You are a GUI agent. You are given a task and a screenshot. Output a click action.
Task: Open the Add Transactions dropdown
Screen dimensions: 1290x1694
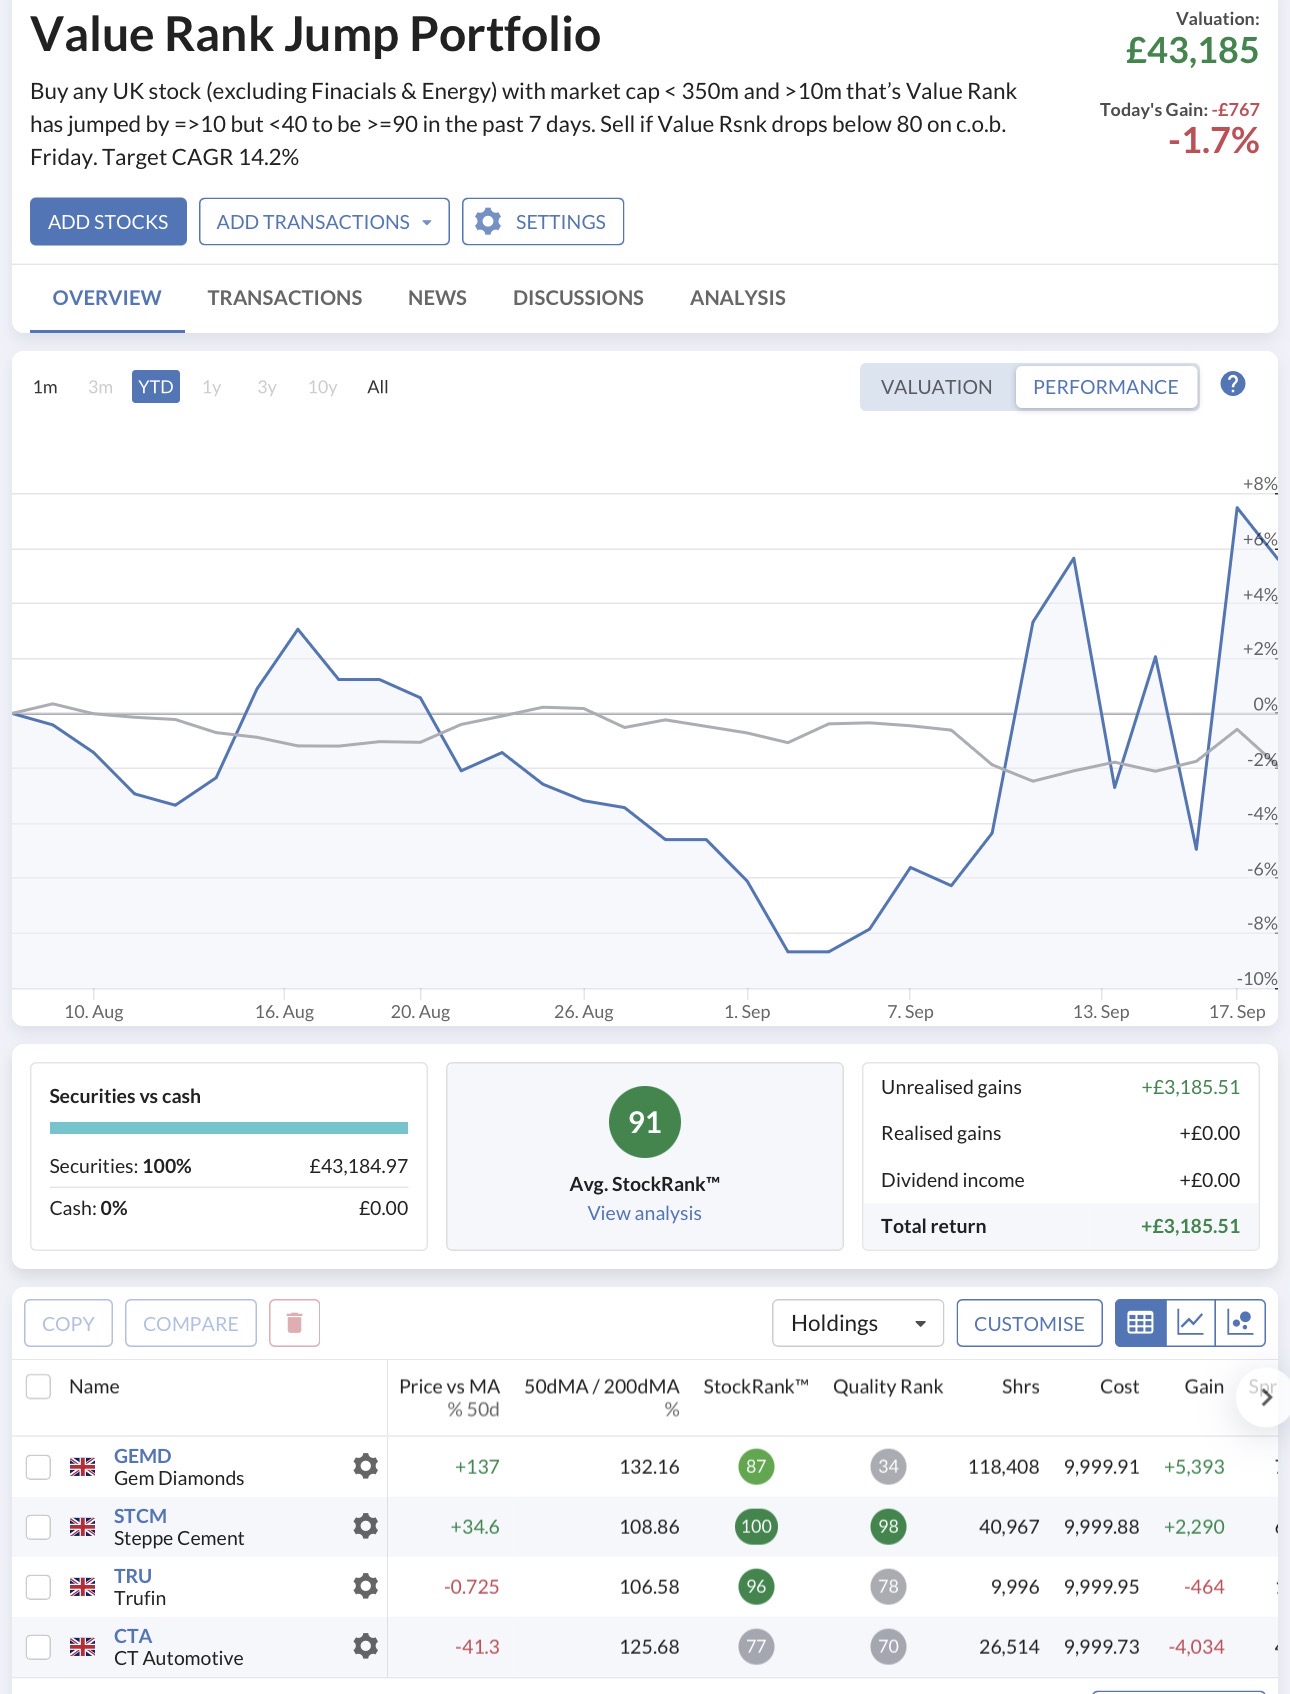[324, 221]
